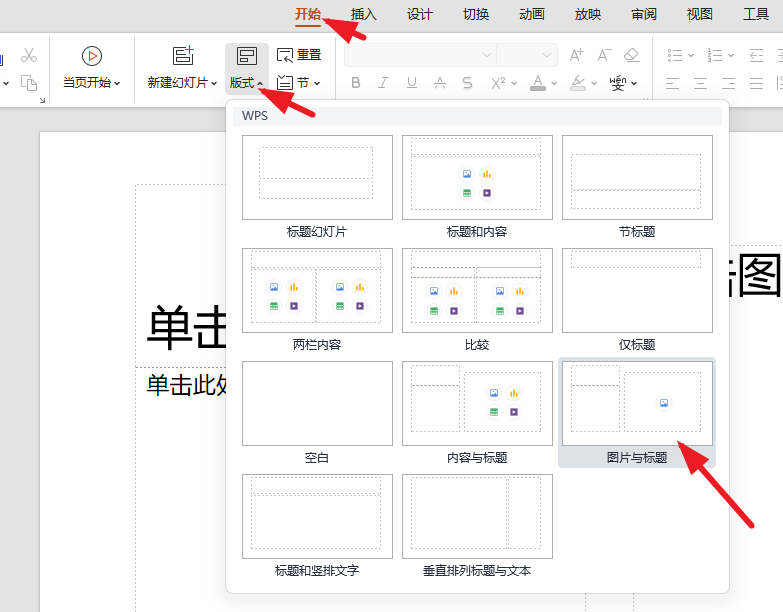Click the 重置 reset button

tap(299, 55)
